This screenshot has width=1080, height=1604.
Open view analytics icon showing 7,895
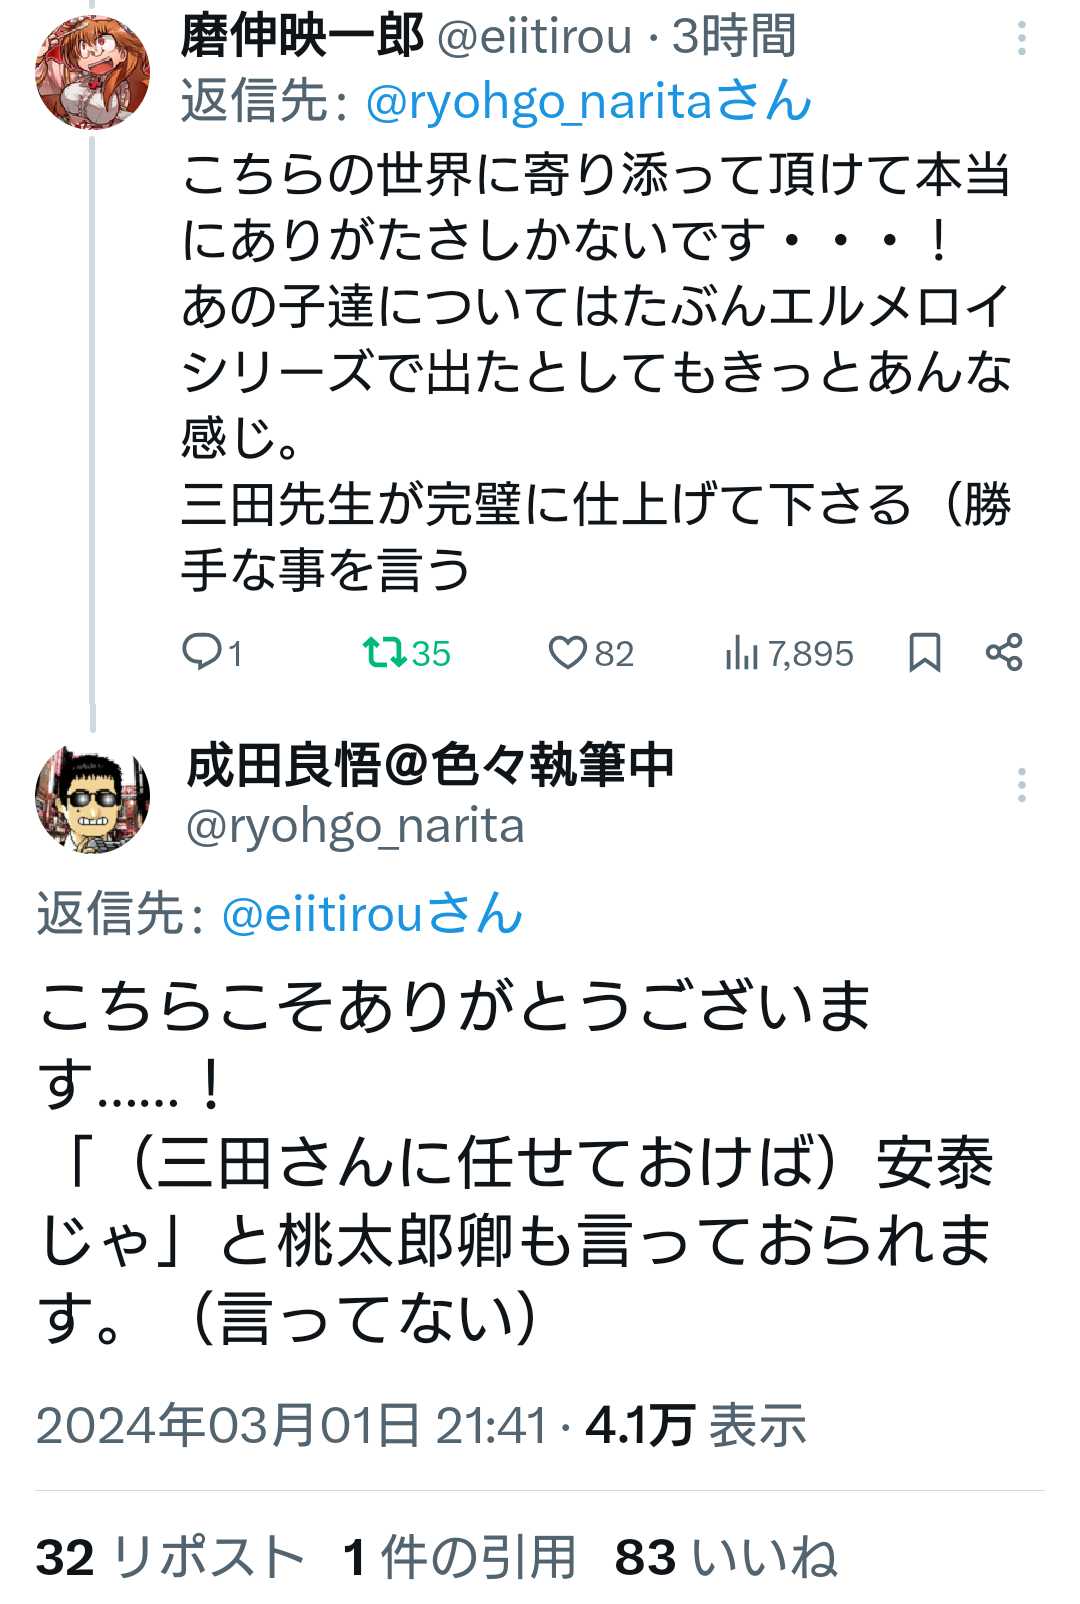[742, 653]
